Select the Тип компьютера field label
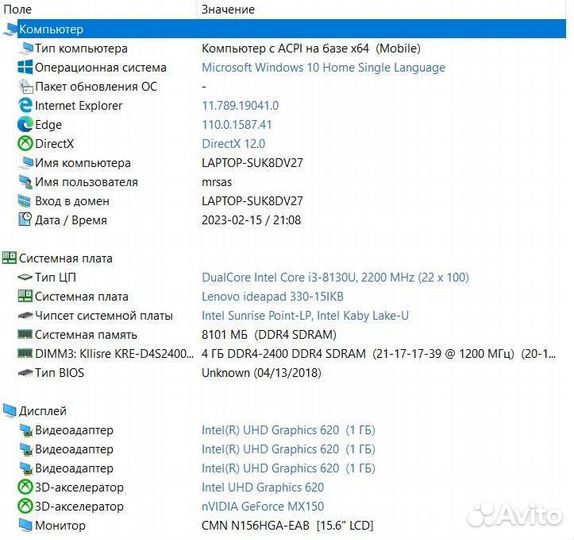574x540 pixels. click(81, 48)
